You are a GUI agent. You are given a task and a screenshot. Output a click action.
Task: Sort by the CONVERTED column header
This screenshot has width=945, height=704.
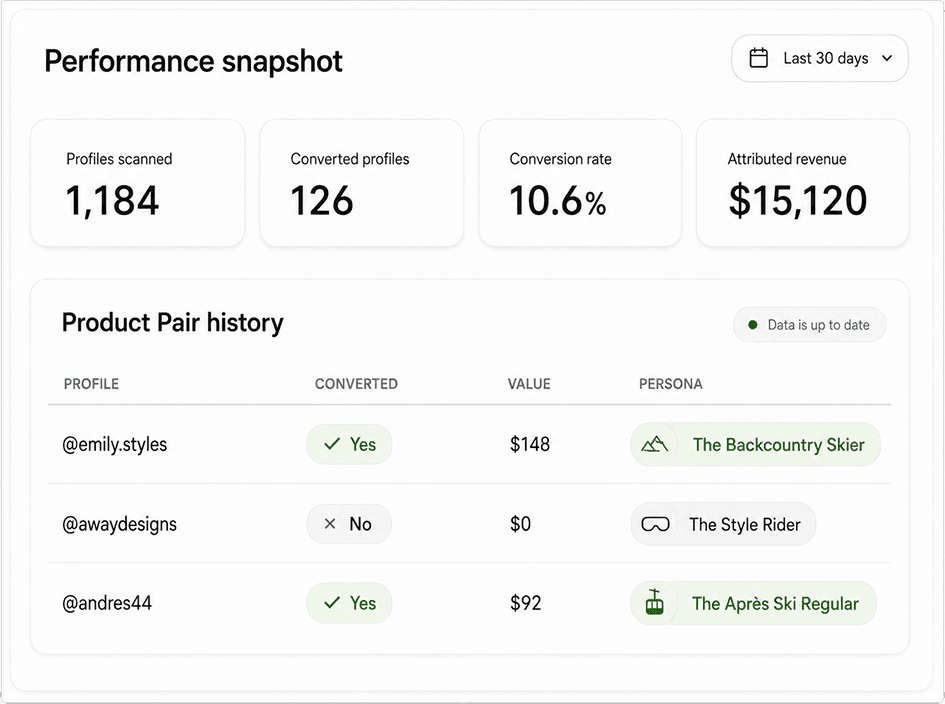click(x=356, y=384)
